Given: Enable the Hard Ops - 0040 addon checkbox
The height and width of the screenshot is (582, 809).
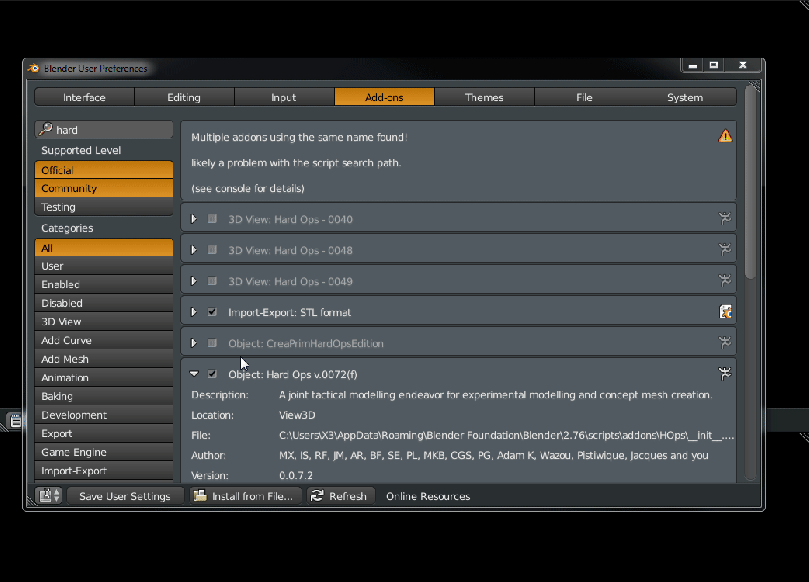Looking at the screenshot, I should click(x=212, y=219).
